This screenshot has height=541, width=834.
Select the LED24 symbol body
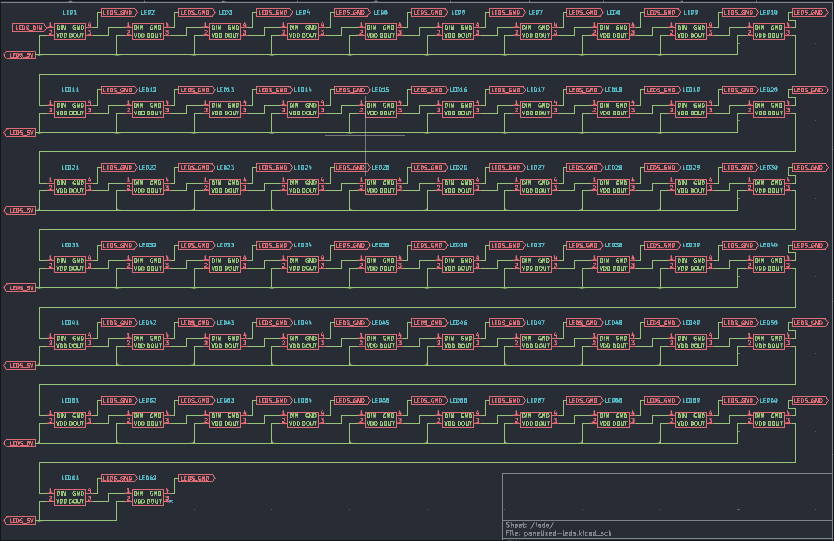[303, 187]
